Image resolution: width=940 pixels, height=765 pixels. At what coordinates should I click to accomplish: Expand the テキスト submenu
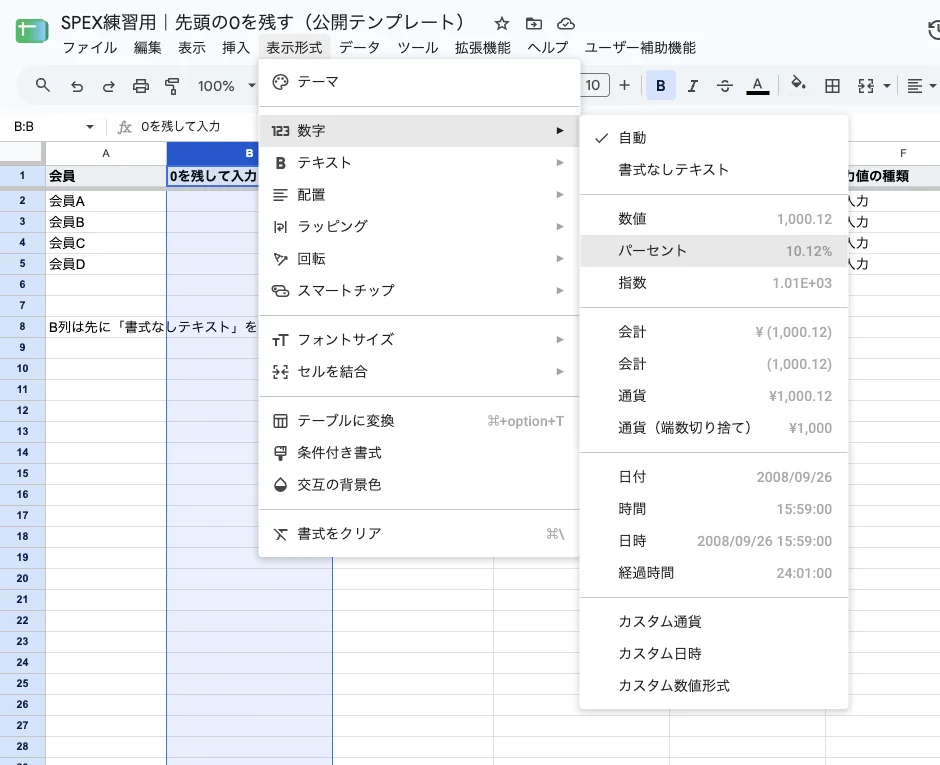click(x=420, y=162)
